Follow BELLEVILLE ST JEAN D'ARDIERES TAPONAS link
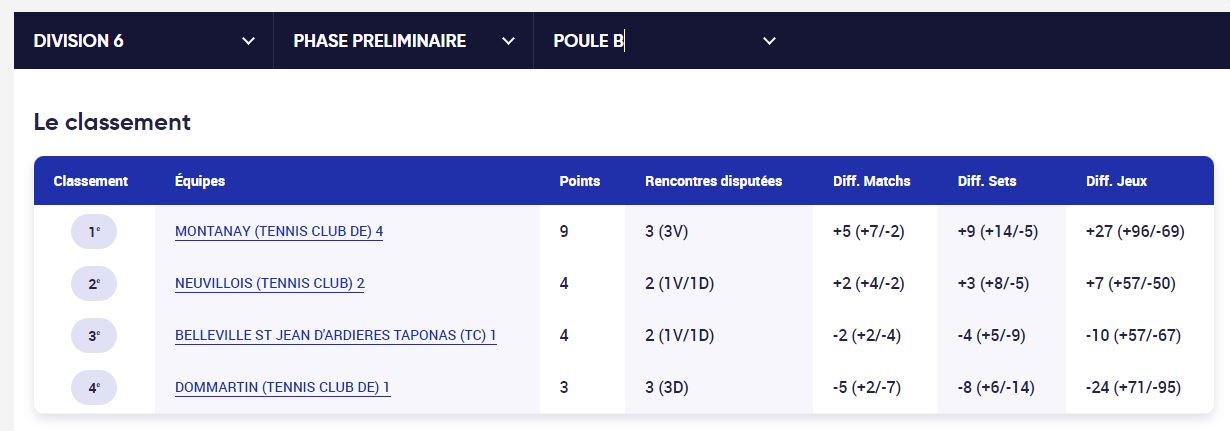This screenshot has width=1230, height=431. tap(336, 336)
